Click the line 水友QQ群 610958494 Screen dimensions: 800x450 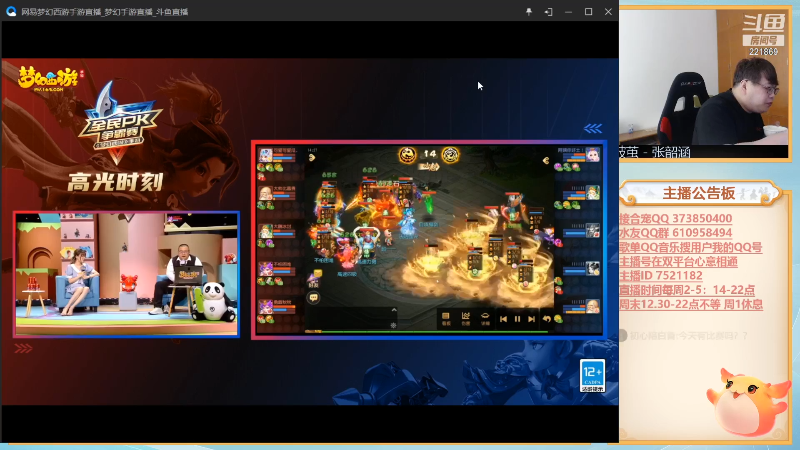point(676,233)
